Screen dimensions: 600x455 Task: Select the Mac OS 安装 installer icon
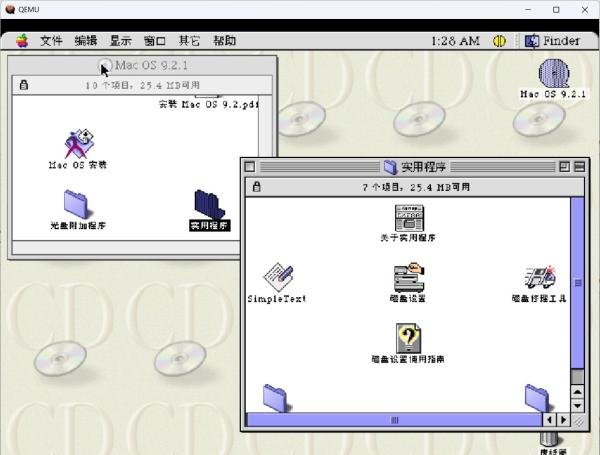pos(79,144)
